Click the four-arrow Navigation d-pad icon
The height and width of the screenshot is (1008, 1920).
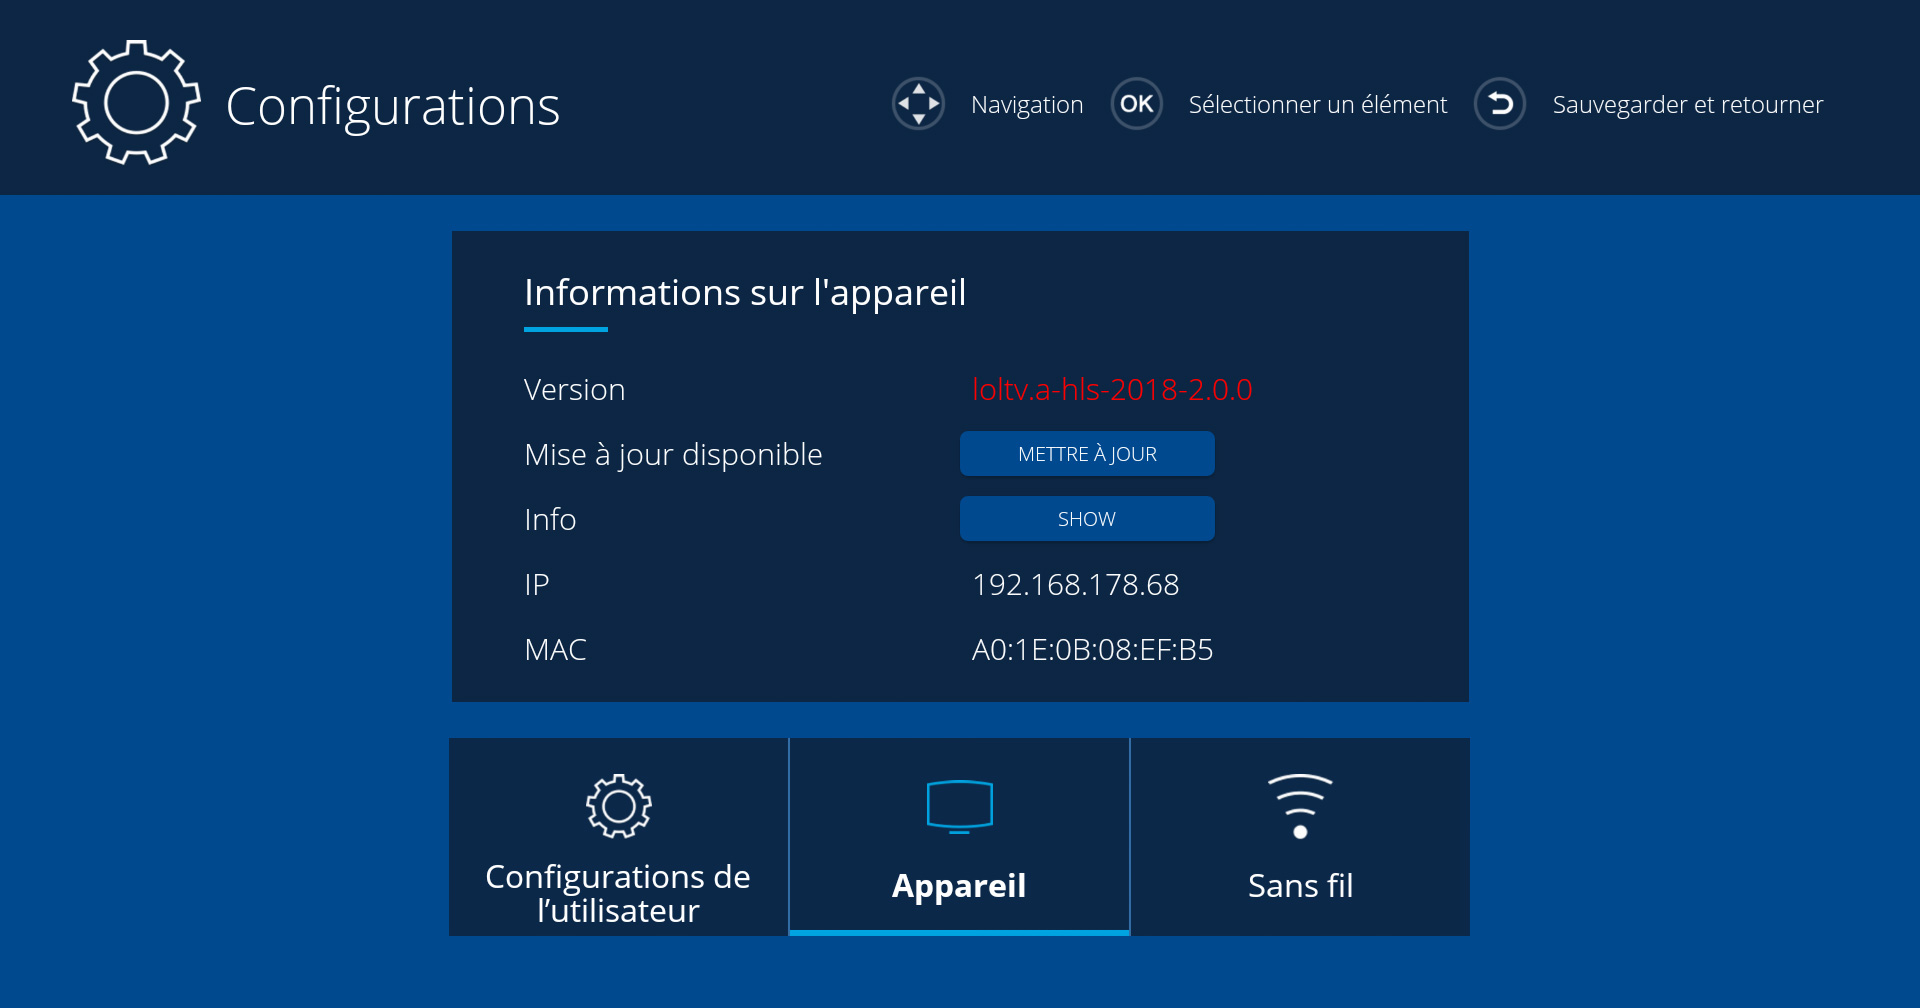[x=918, y=104]
